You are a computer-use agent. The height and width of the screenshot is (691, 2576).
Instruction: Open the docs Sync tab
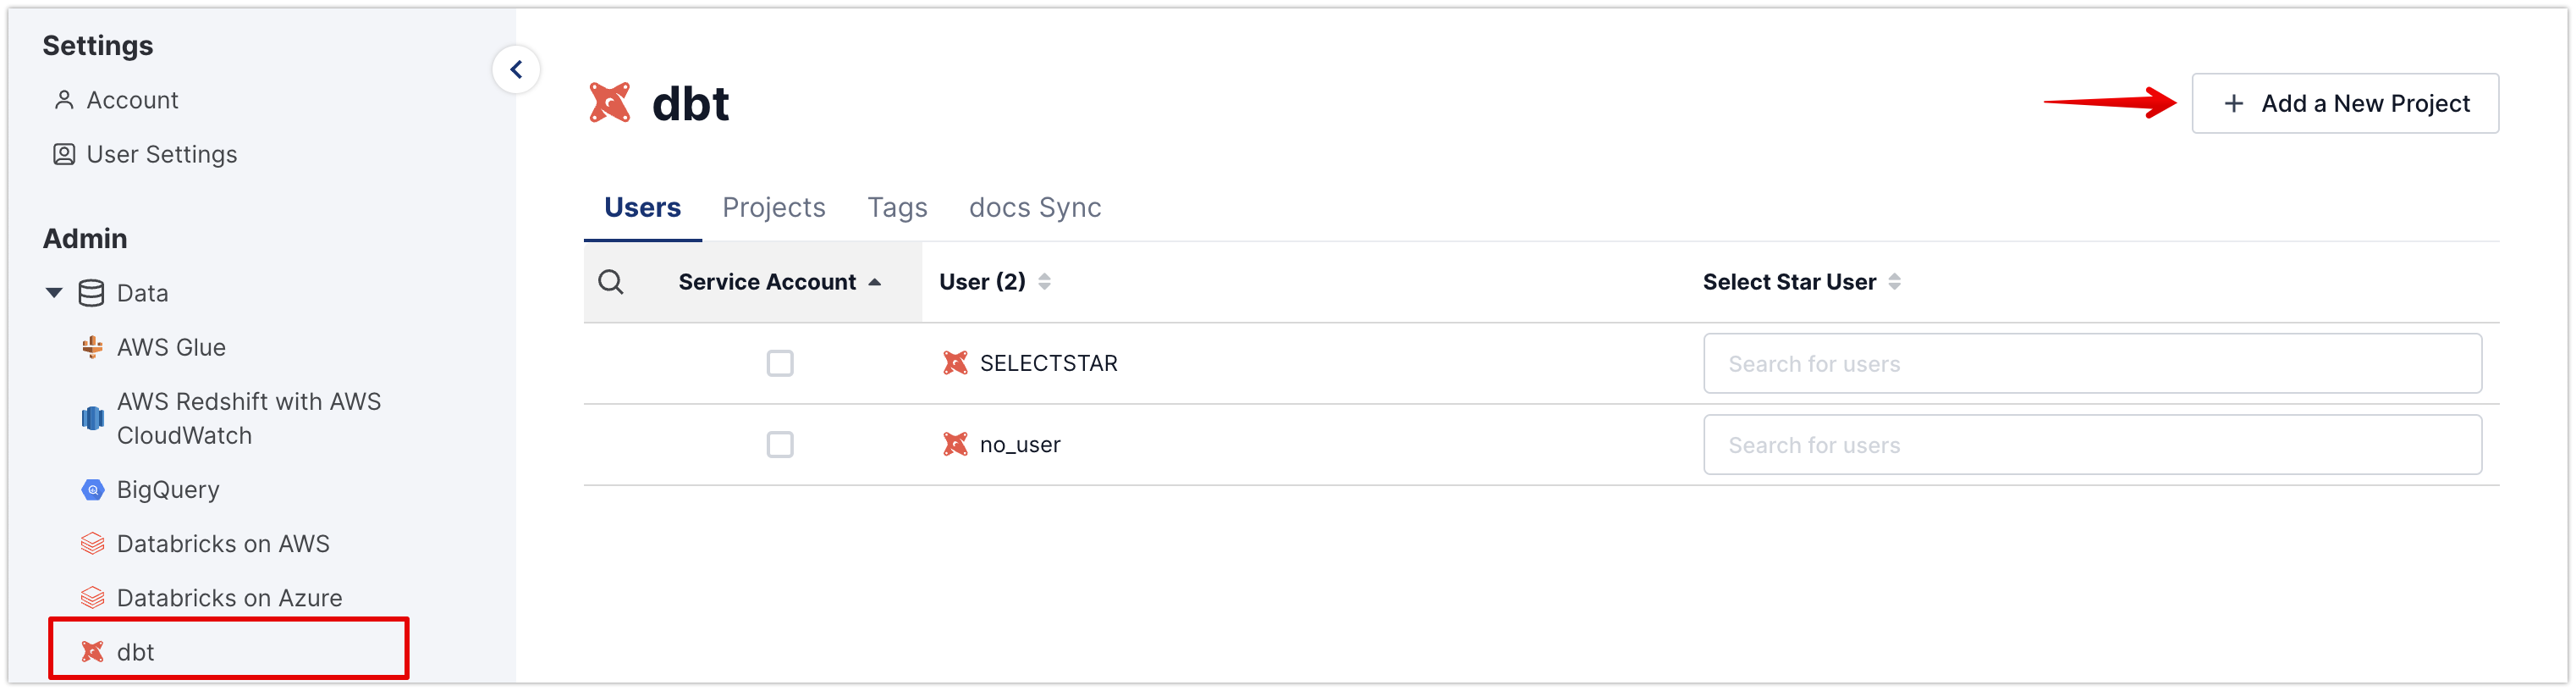(x=1035, y=207)
